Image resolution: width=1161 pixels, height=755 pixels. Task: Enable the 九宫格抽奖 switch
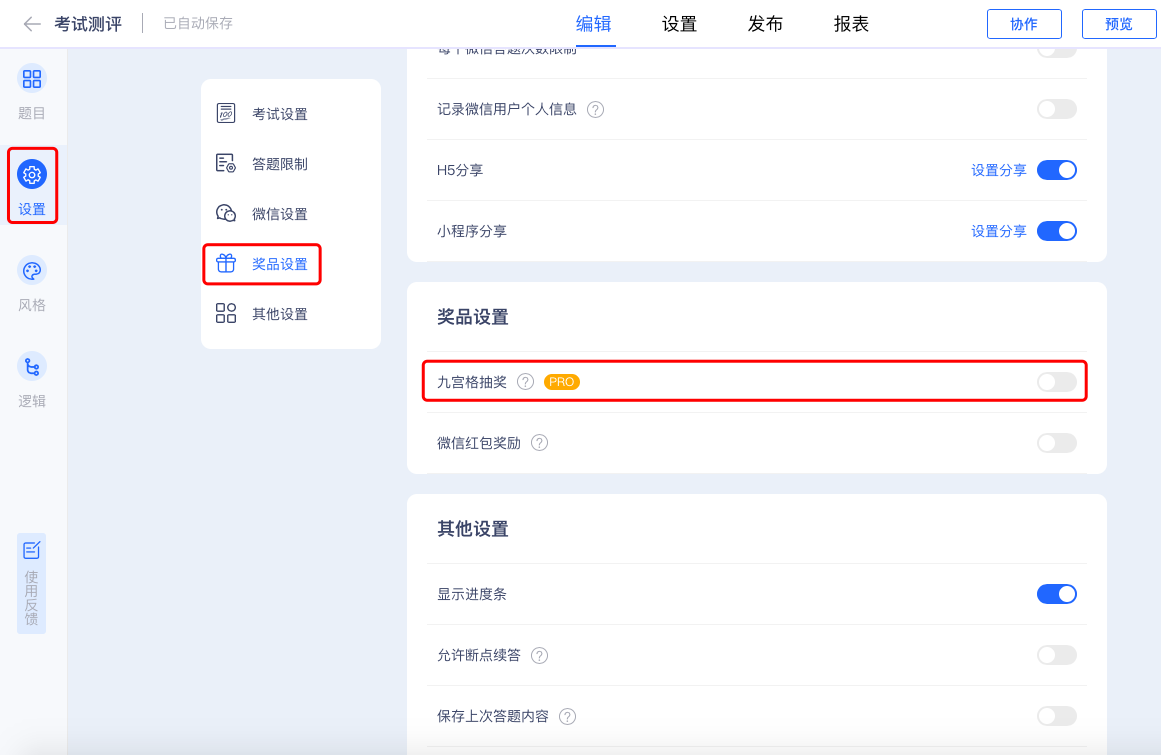pyautogui.click(x=1057, y=382)
